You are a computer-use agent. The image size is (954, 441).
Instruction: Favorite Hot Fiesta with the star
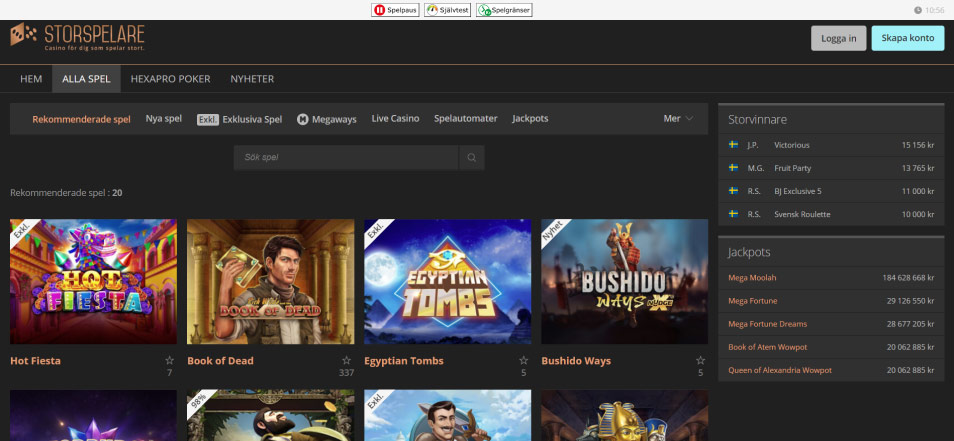(x=169, y=360)
